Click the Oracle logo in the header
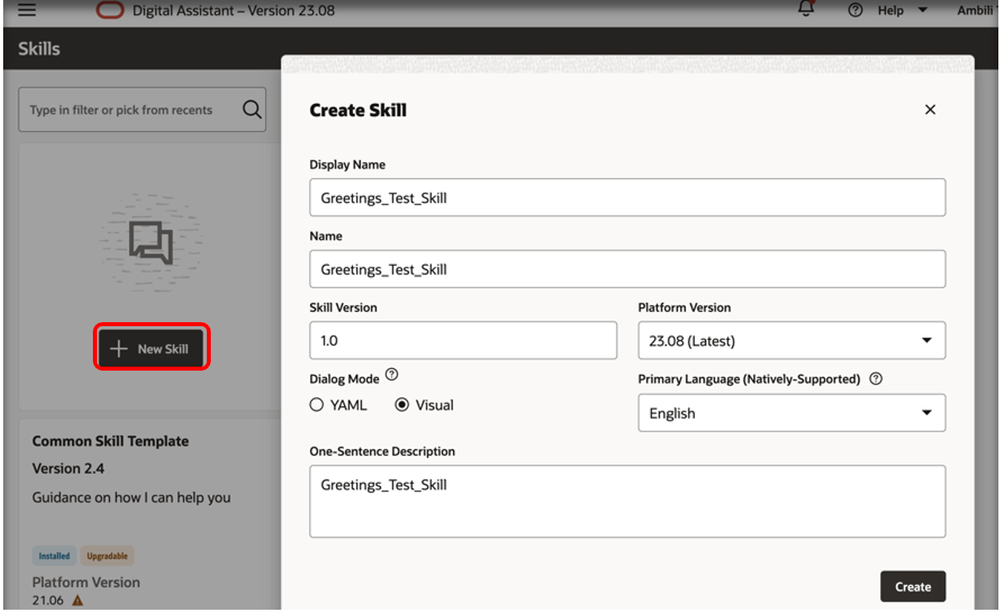 [110, 10]
